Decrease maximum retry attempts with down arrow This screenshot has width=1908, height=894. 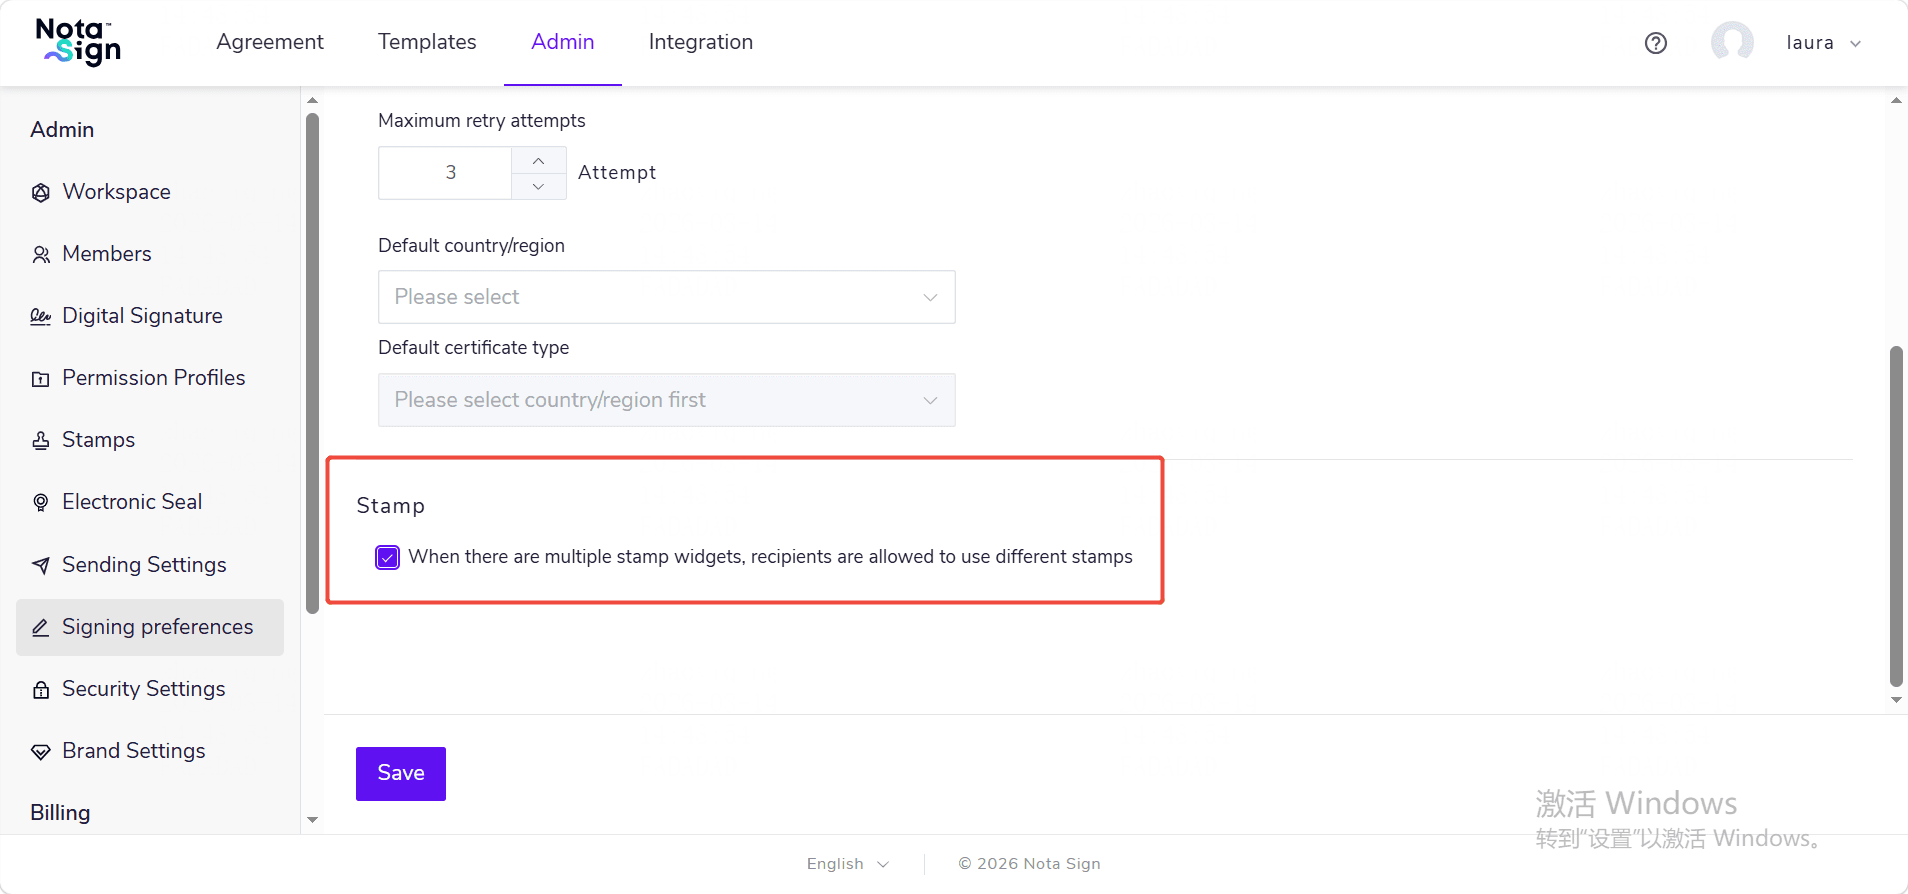pos(539,186)
